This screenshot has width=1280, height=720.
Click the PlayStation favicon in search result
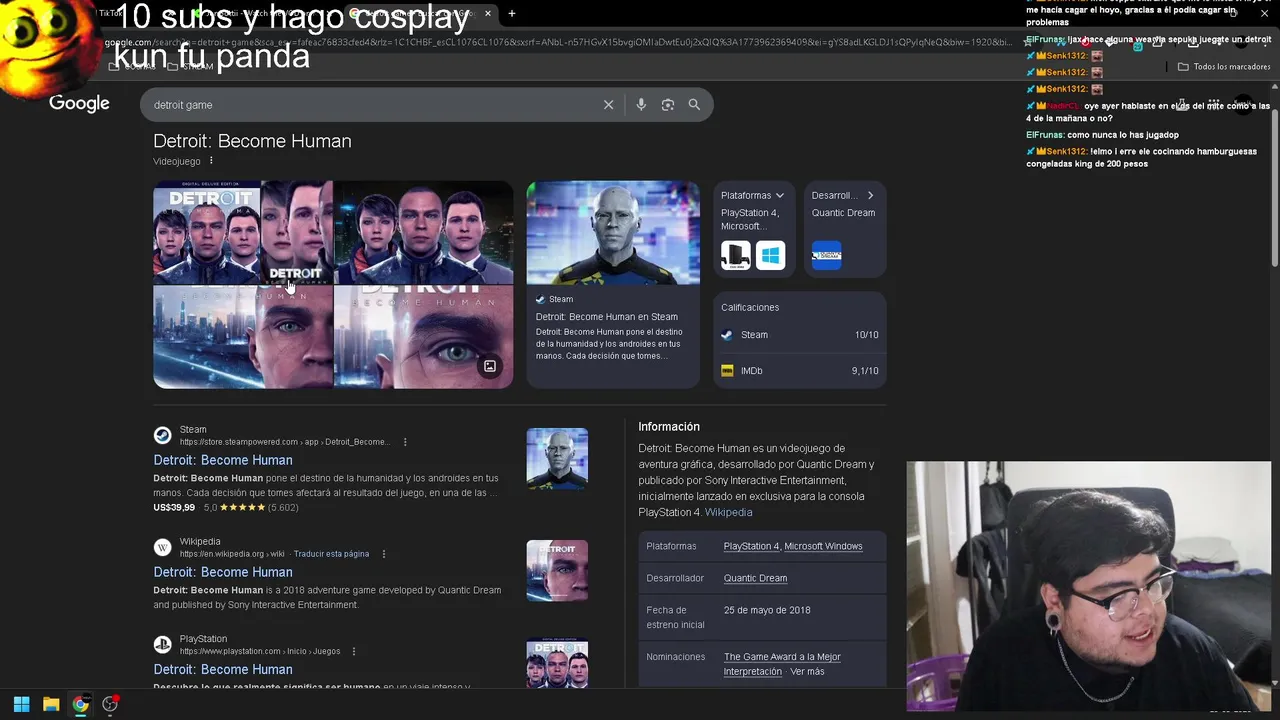point(162,644)
